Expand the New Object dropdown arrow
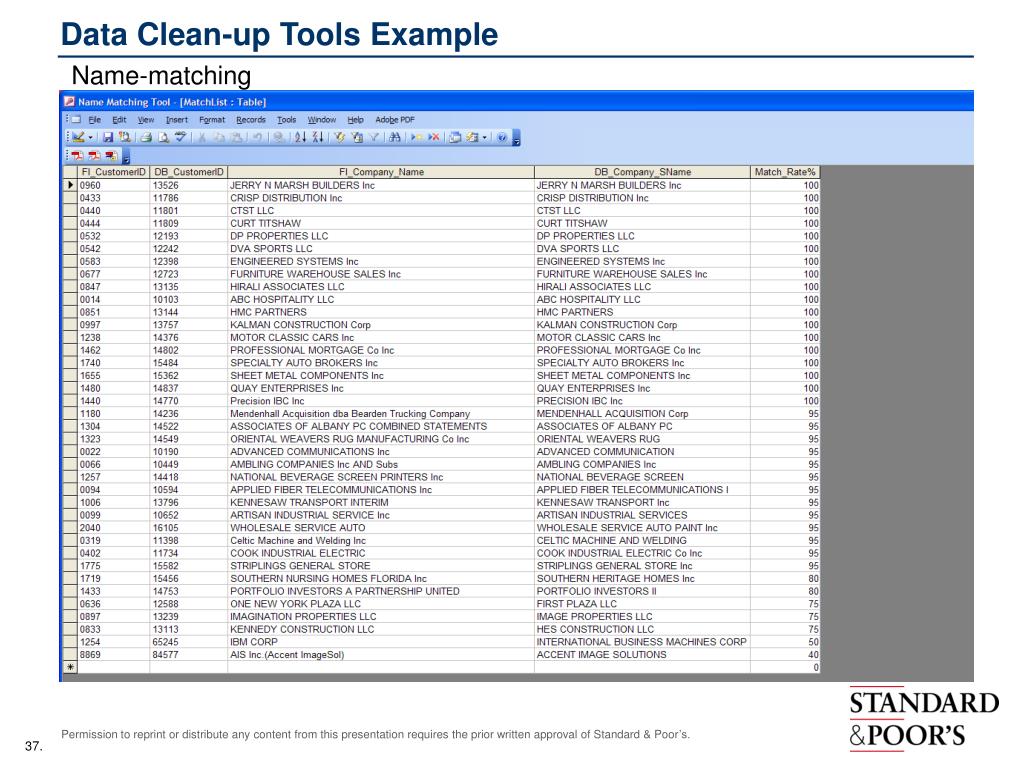The width and height of the screenshot is (1024, 768). pos(485,138)
